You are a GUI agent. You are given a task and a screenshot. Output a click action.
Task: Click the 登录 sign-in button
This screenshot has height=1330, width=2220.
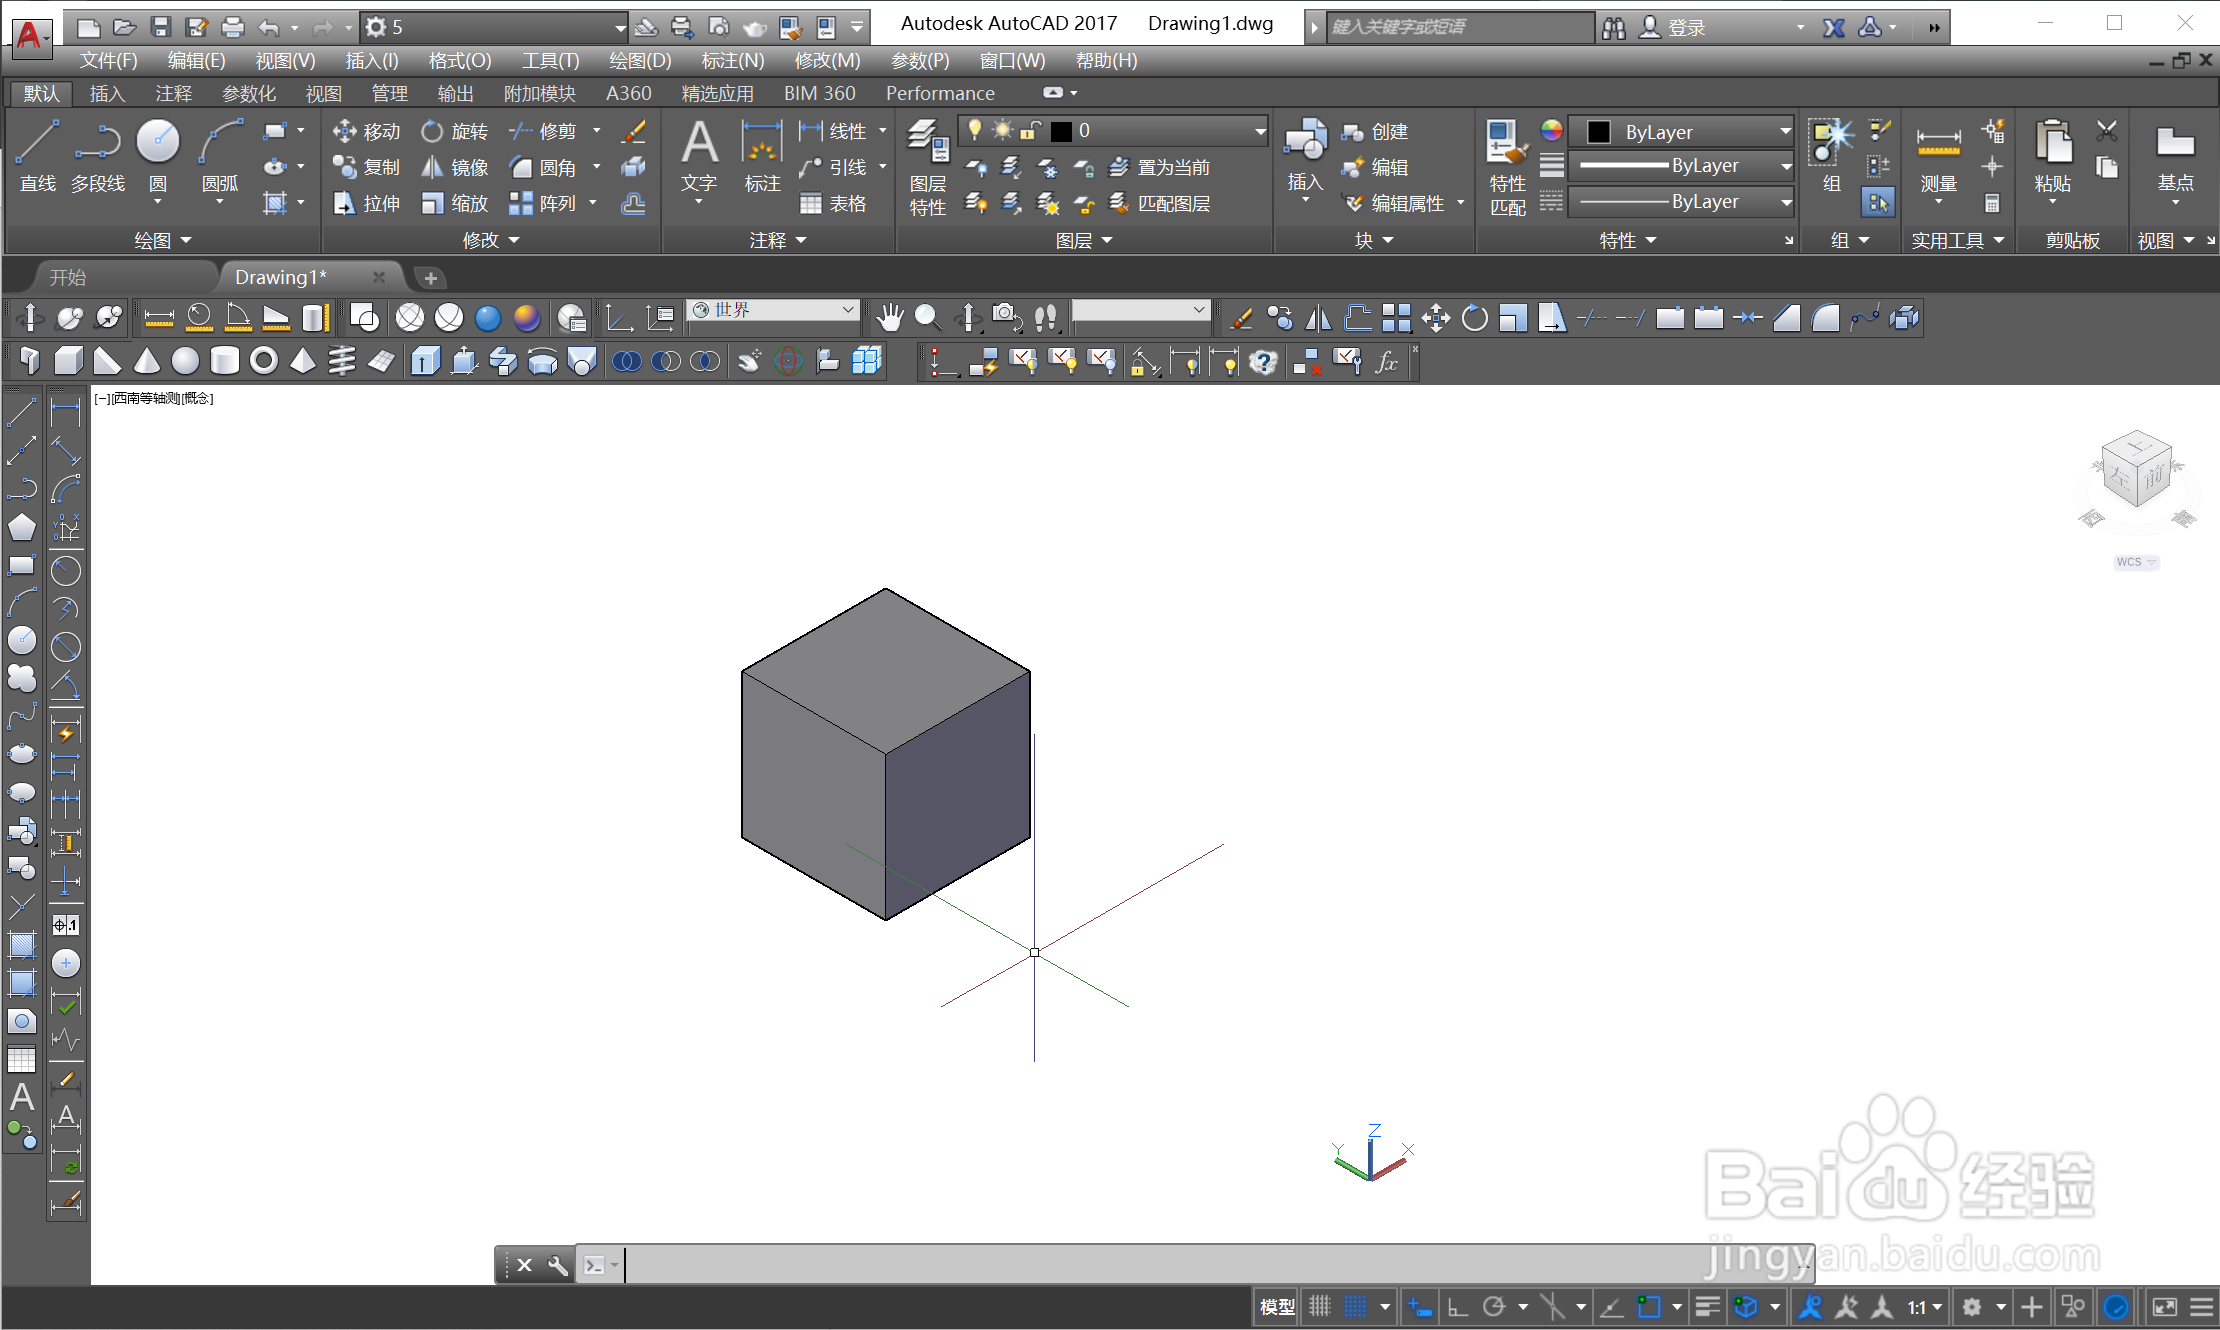click(1686, 28)
